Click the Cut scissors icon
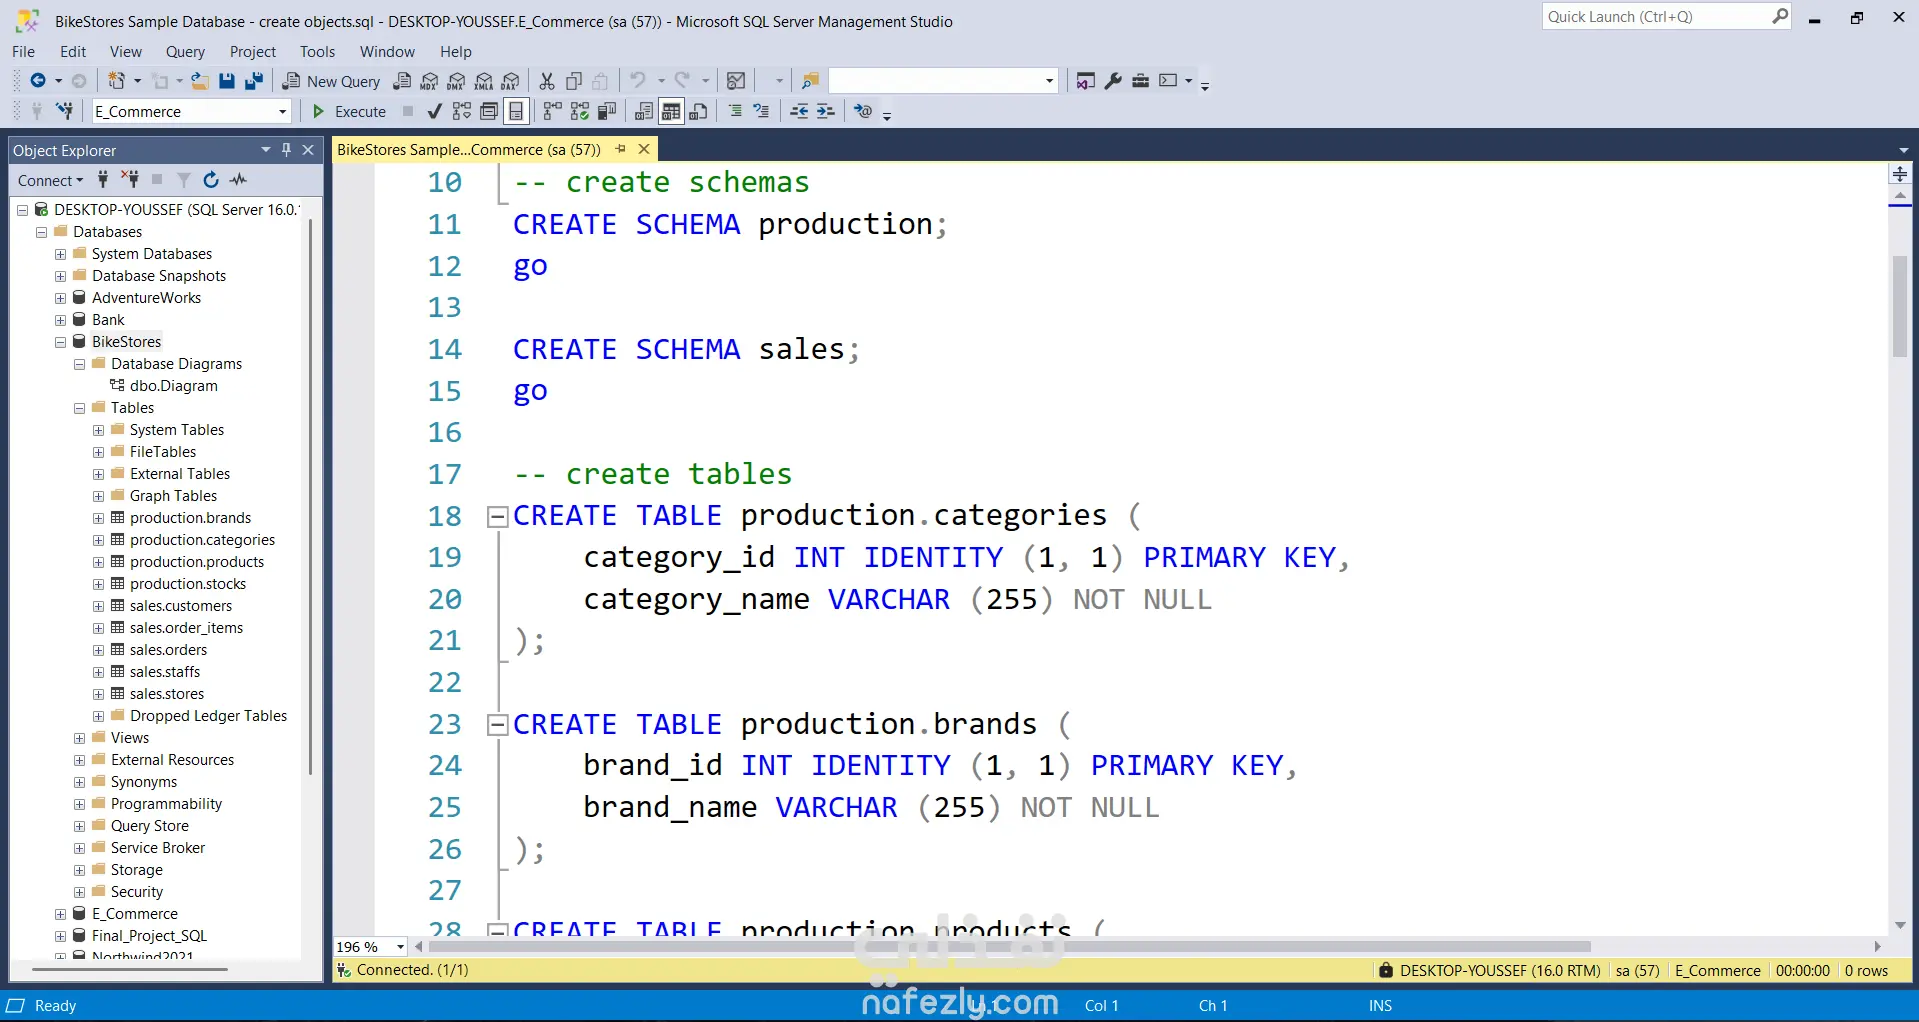The width and height of the screenshot is (1919, 1022). 547,81
